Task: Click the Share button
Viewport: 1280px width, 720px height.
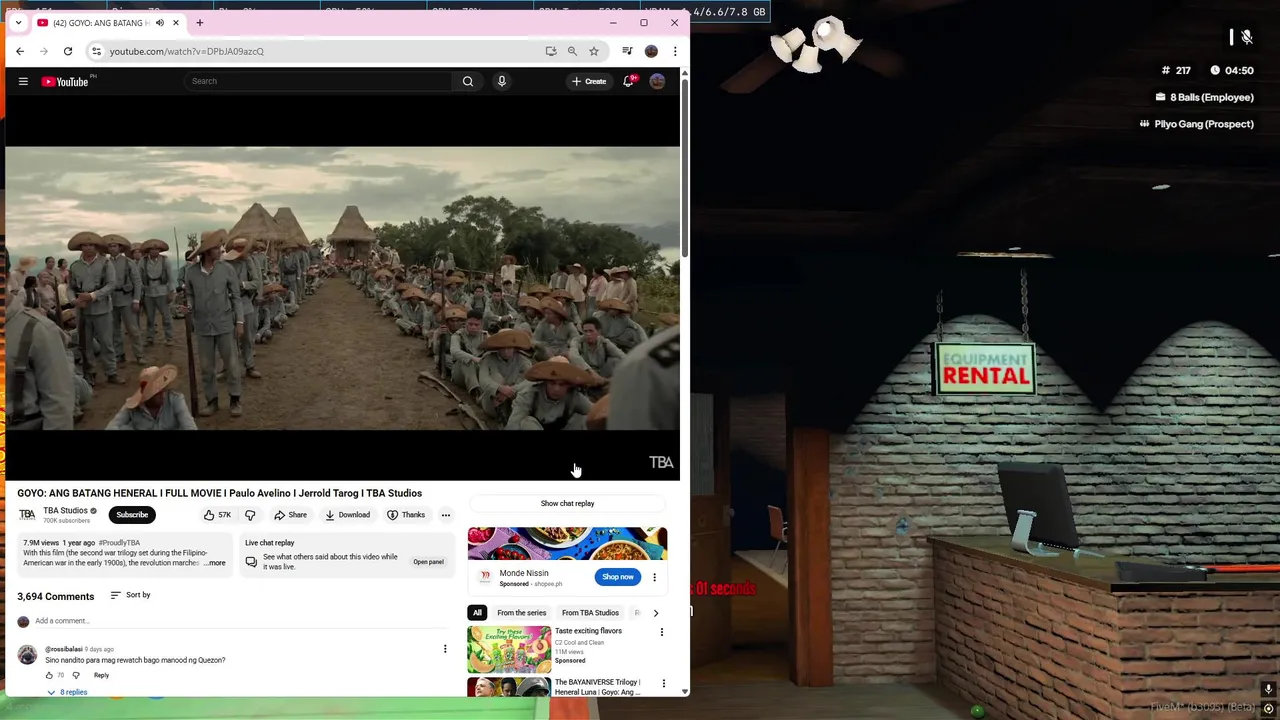Action: (291, 515)
